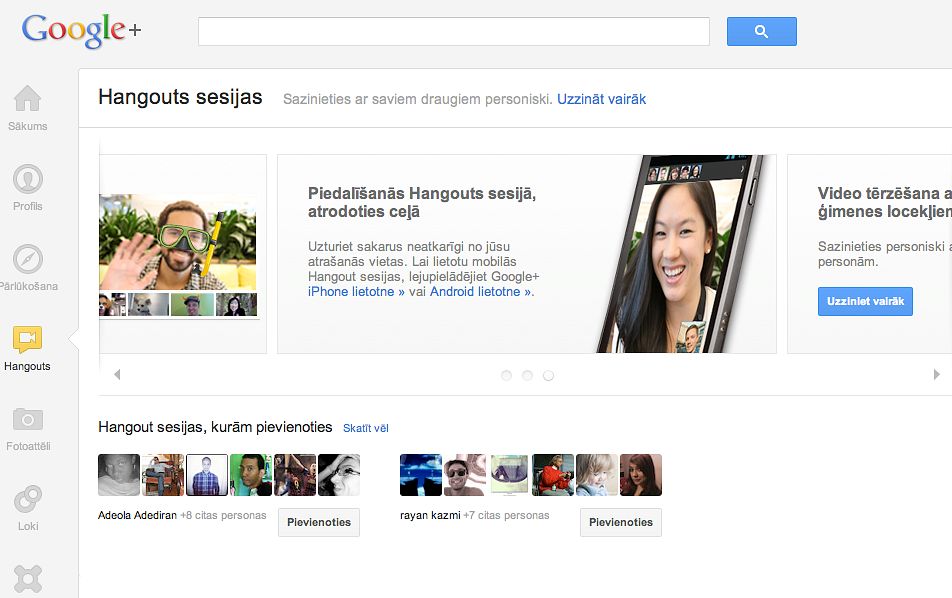Click the +7 citas personas text
The width and height of the screenshot is (952, 598).
point(506,515)
